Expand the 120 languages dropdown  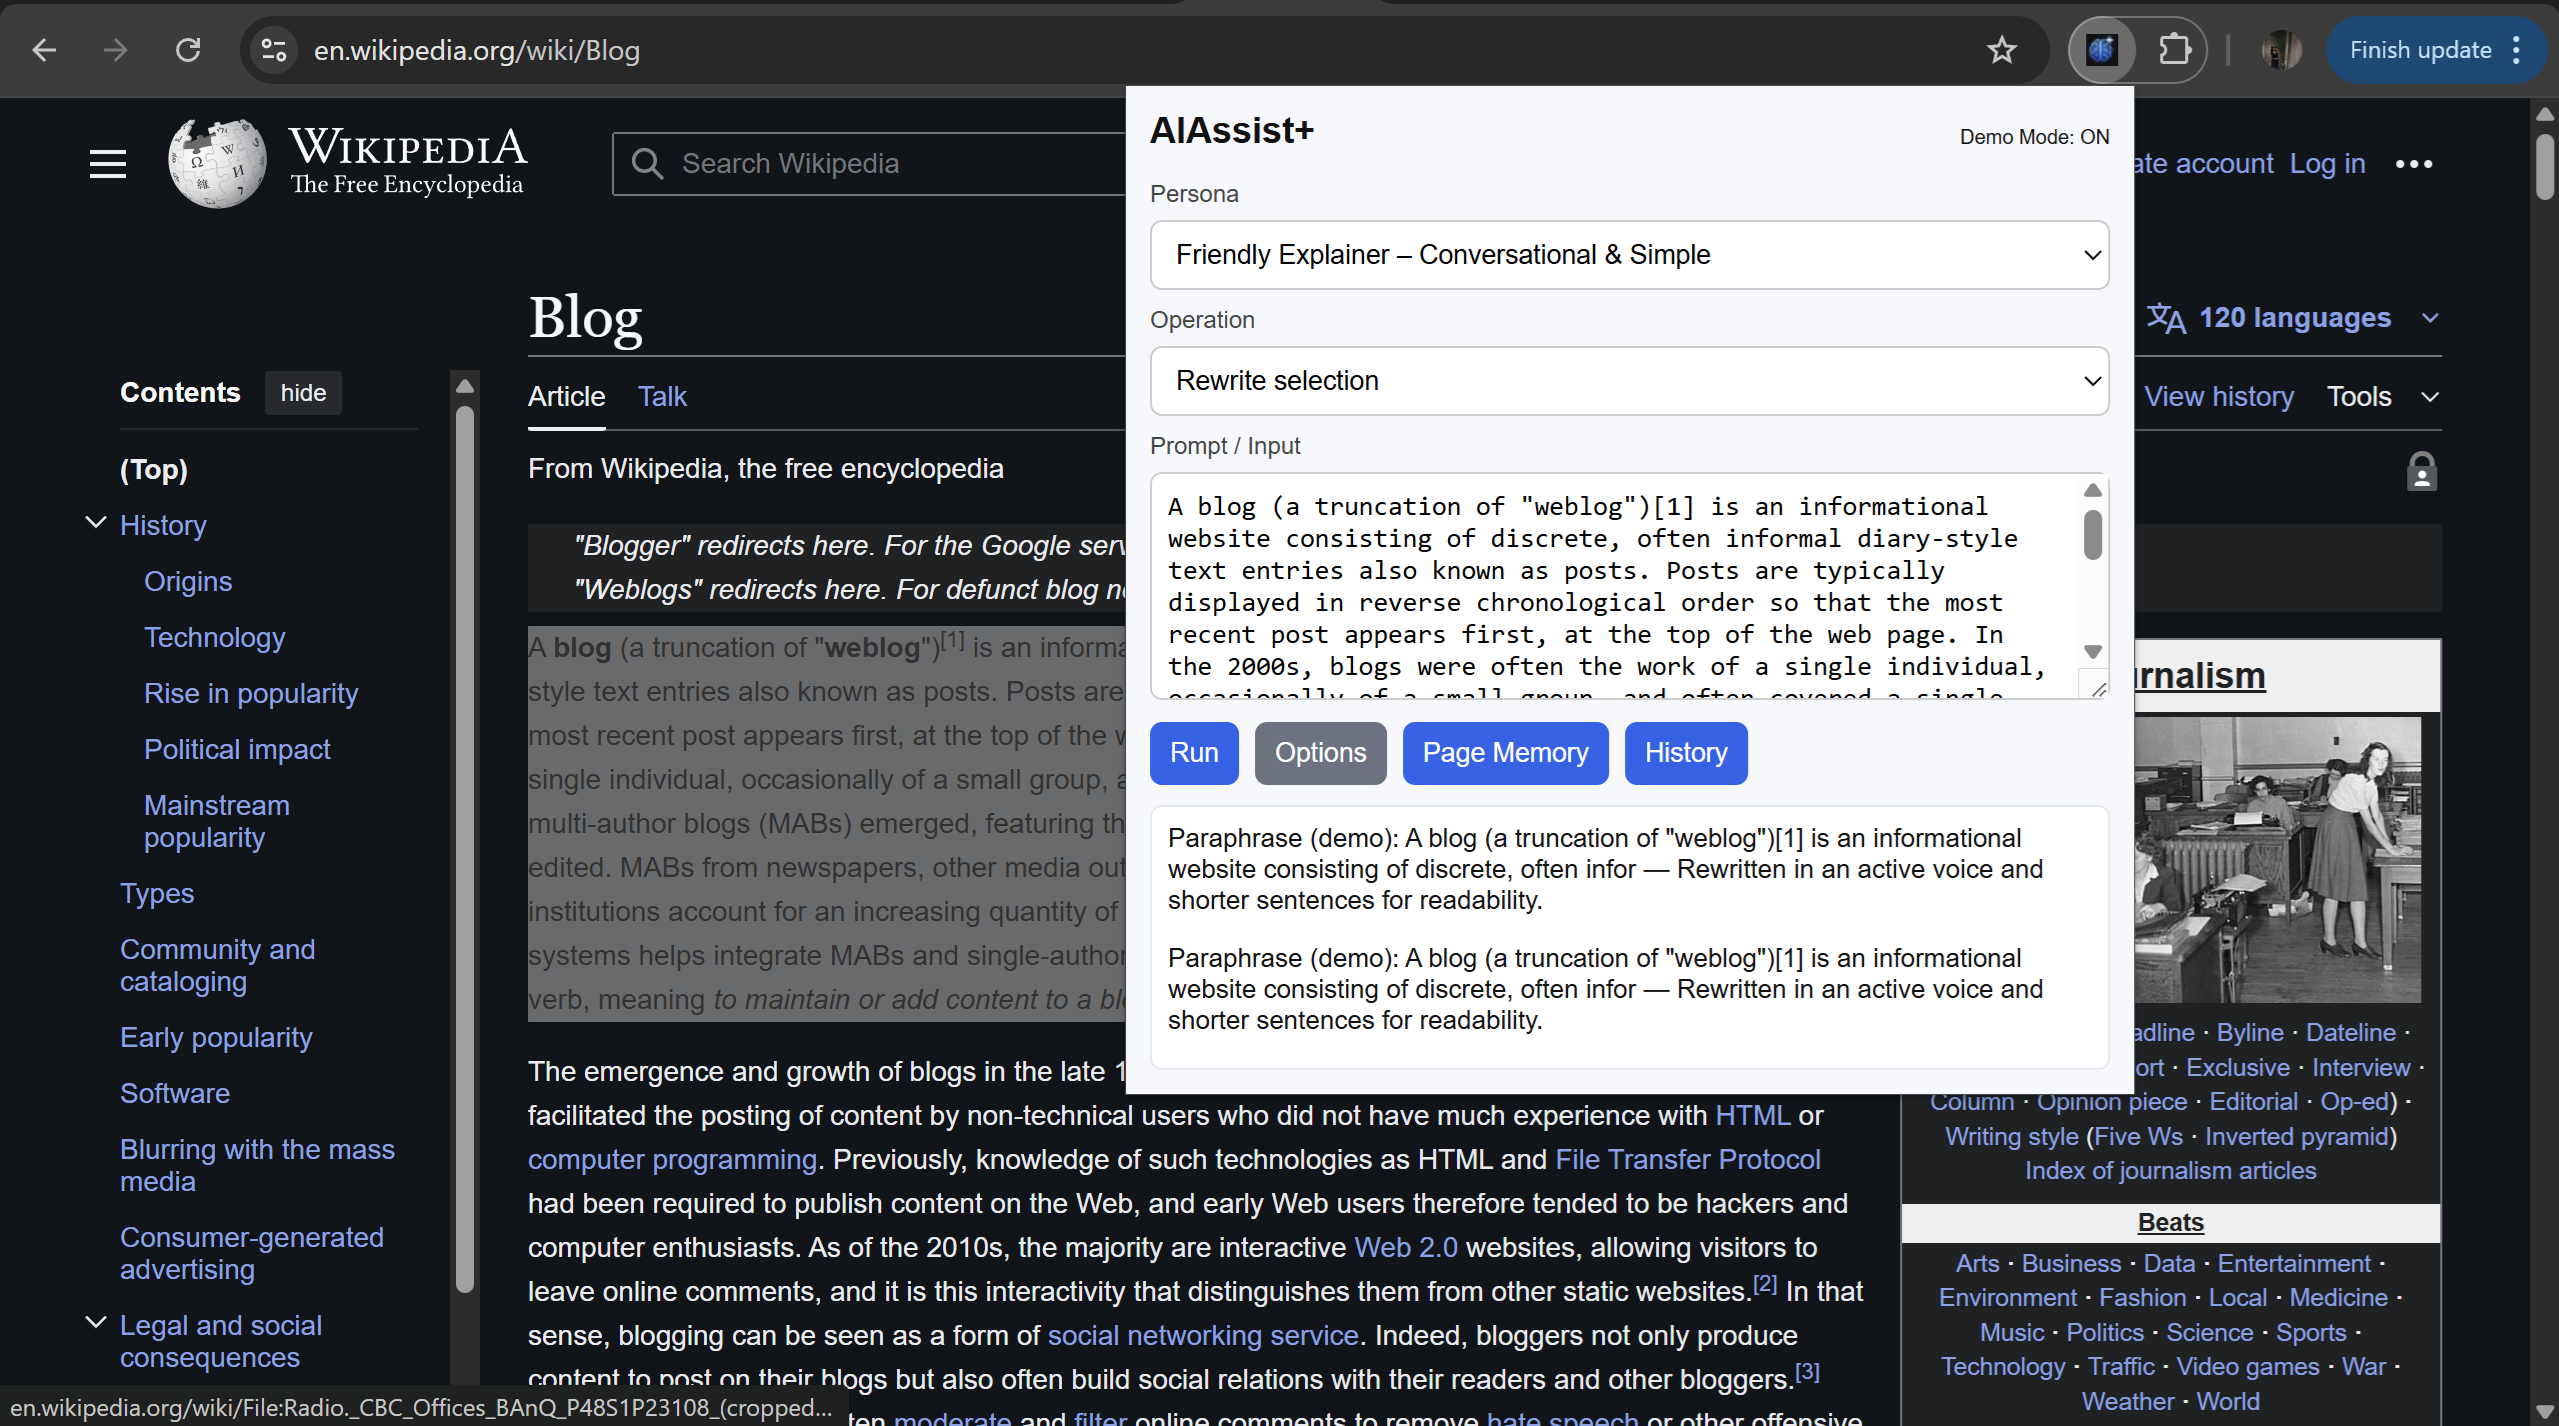pyautogui.click(x=2294, y=318)
